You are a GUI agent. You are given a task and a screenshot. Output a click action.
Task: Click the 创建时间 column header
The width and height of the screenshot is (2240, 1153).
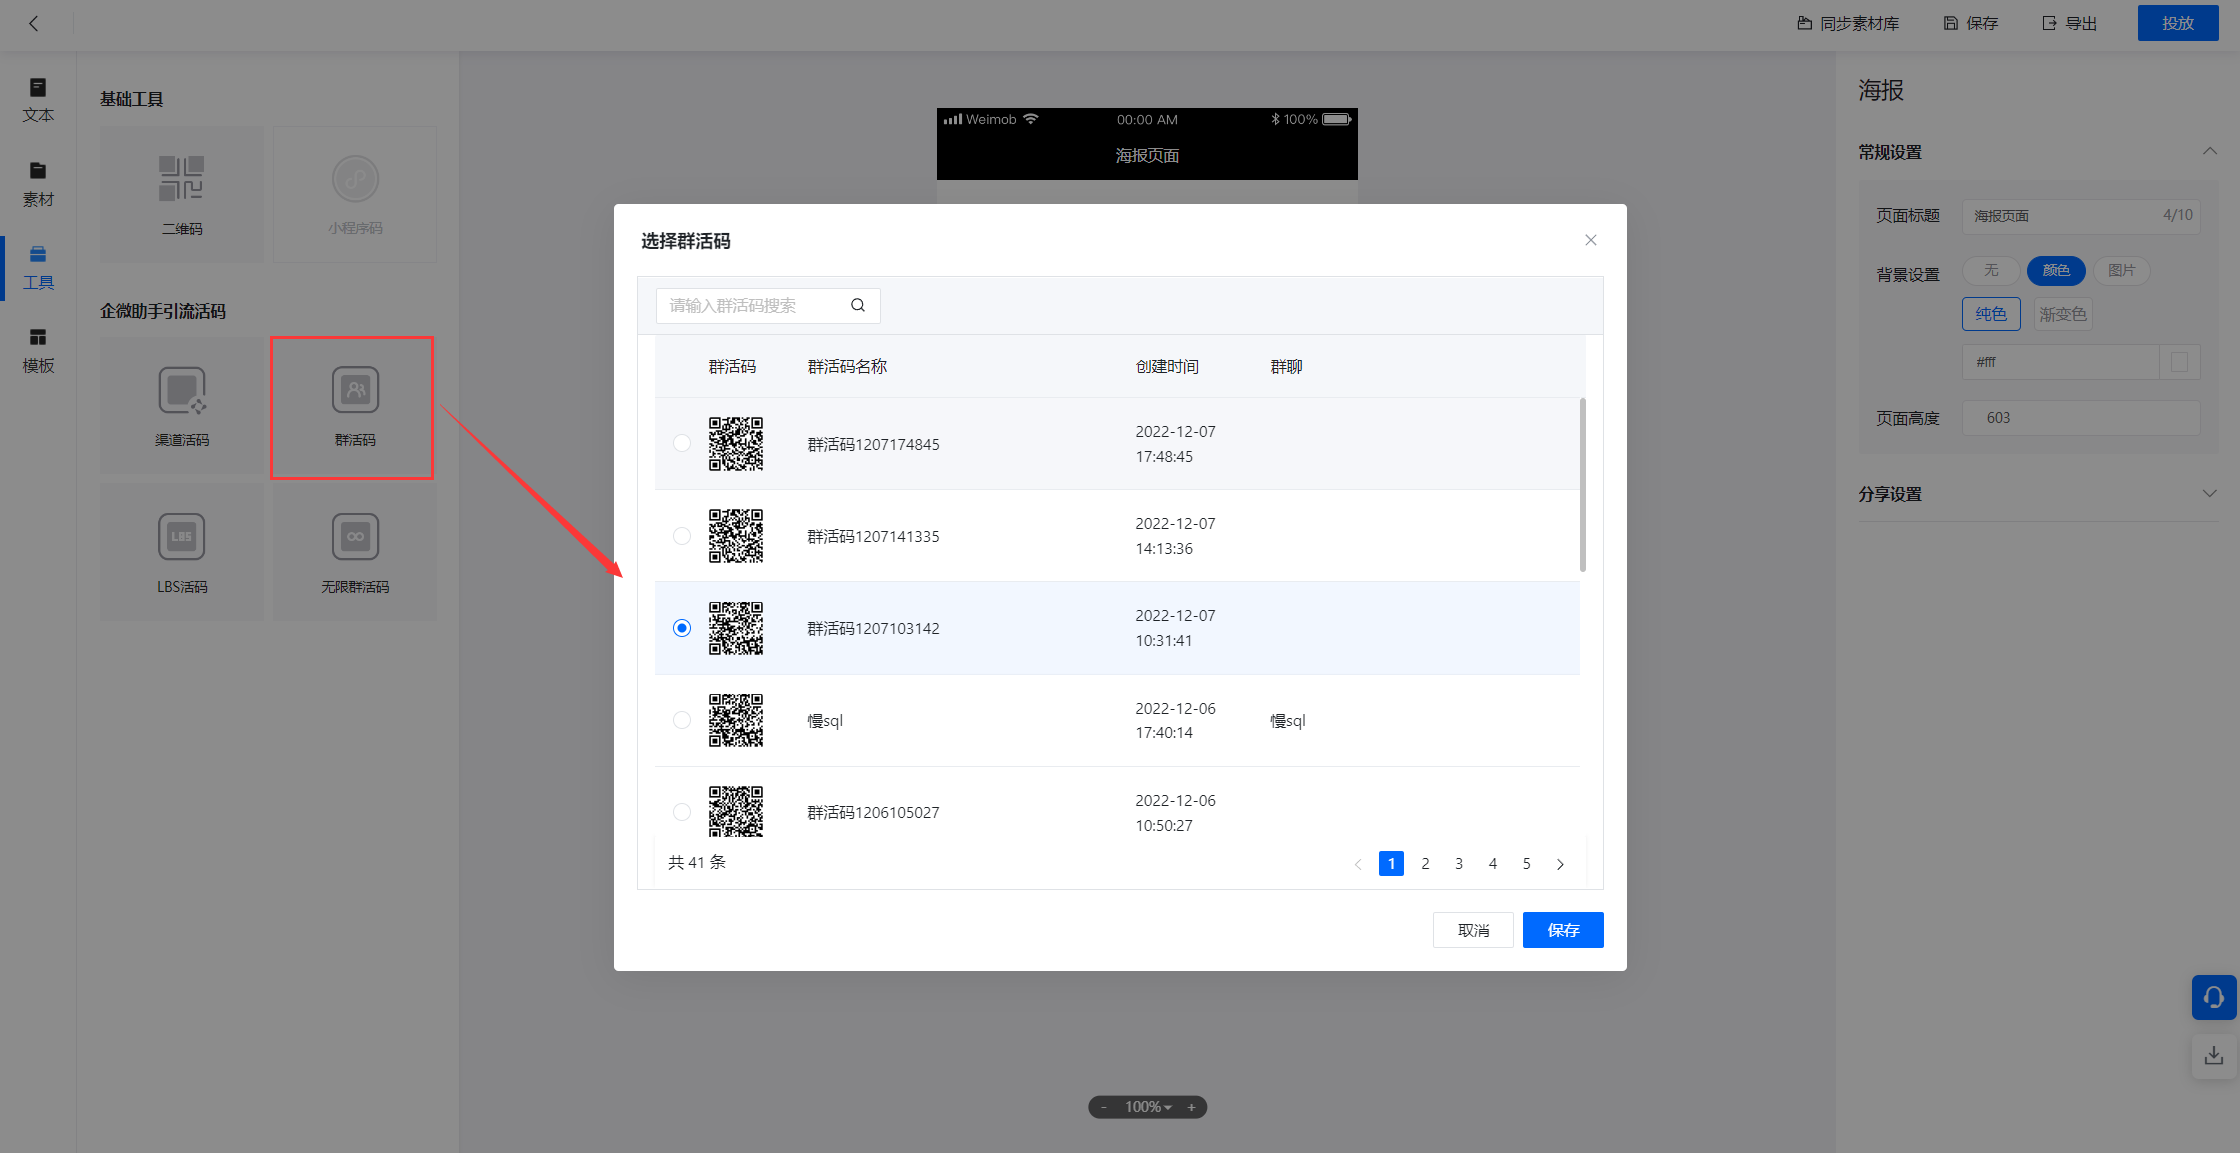click(1167, 367)
